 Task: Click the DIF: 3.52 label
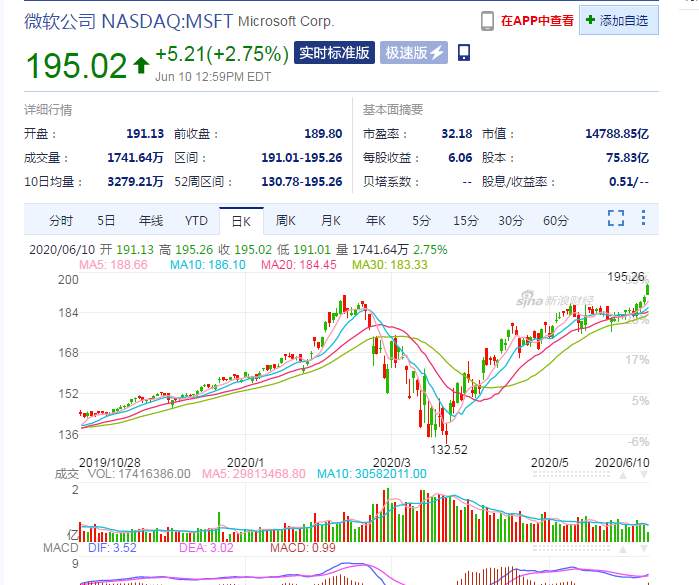tap(112, 548)
